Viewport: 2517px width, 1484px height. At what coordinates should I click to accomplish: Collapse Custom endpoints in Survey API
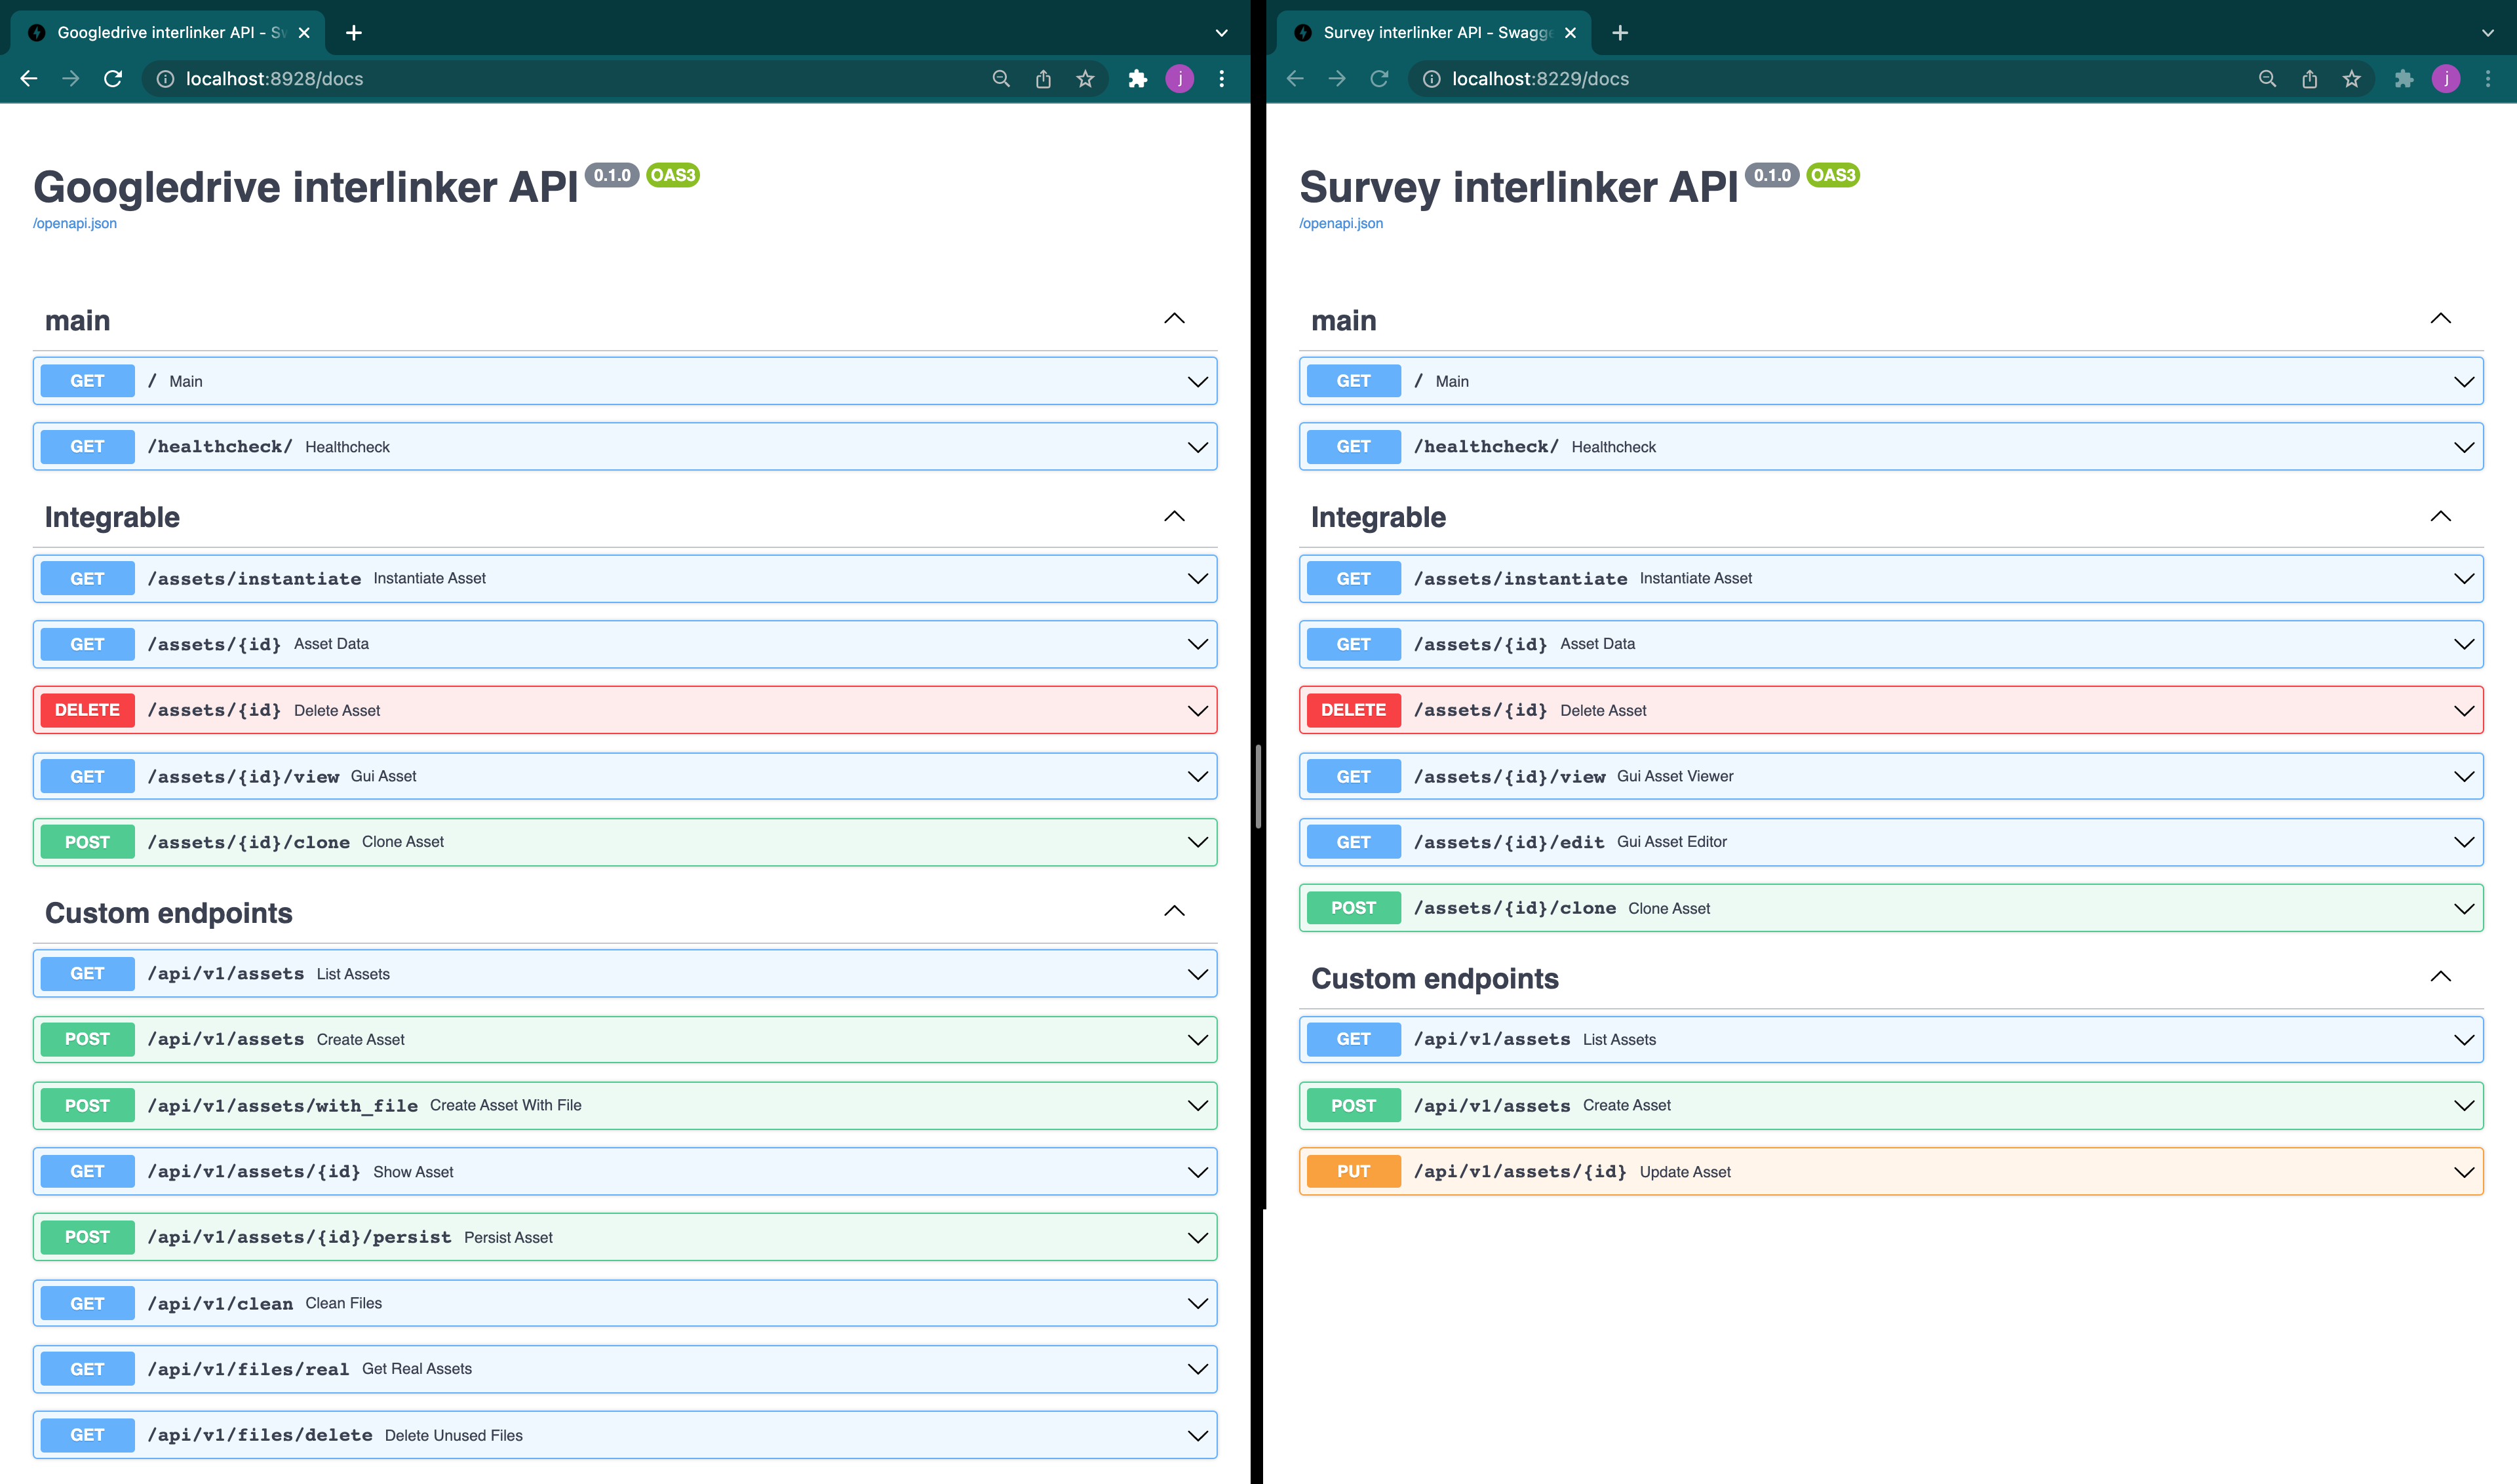tap(2440, 977)
